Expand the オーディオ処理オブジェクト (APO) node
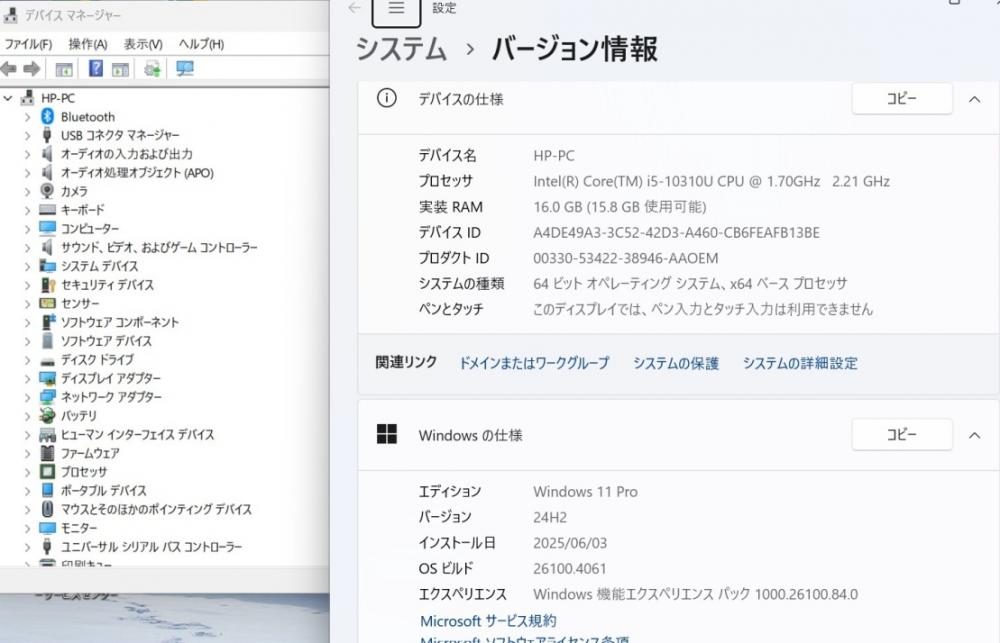The image size is (1000, 643). tap(27, 172)
